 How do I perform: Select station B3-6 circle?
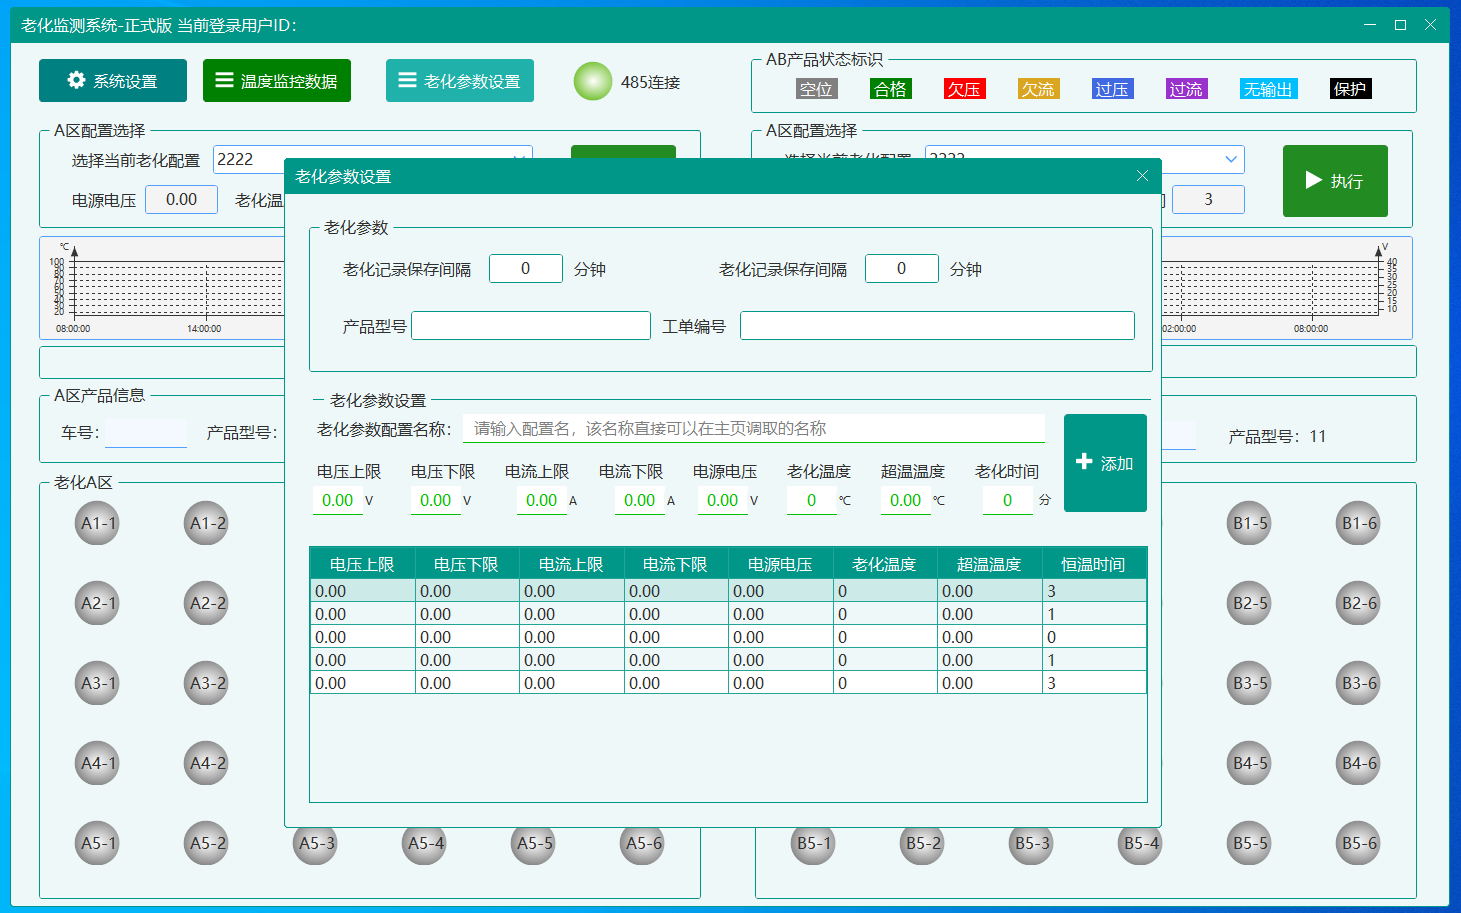[1359, 683]
